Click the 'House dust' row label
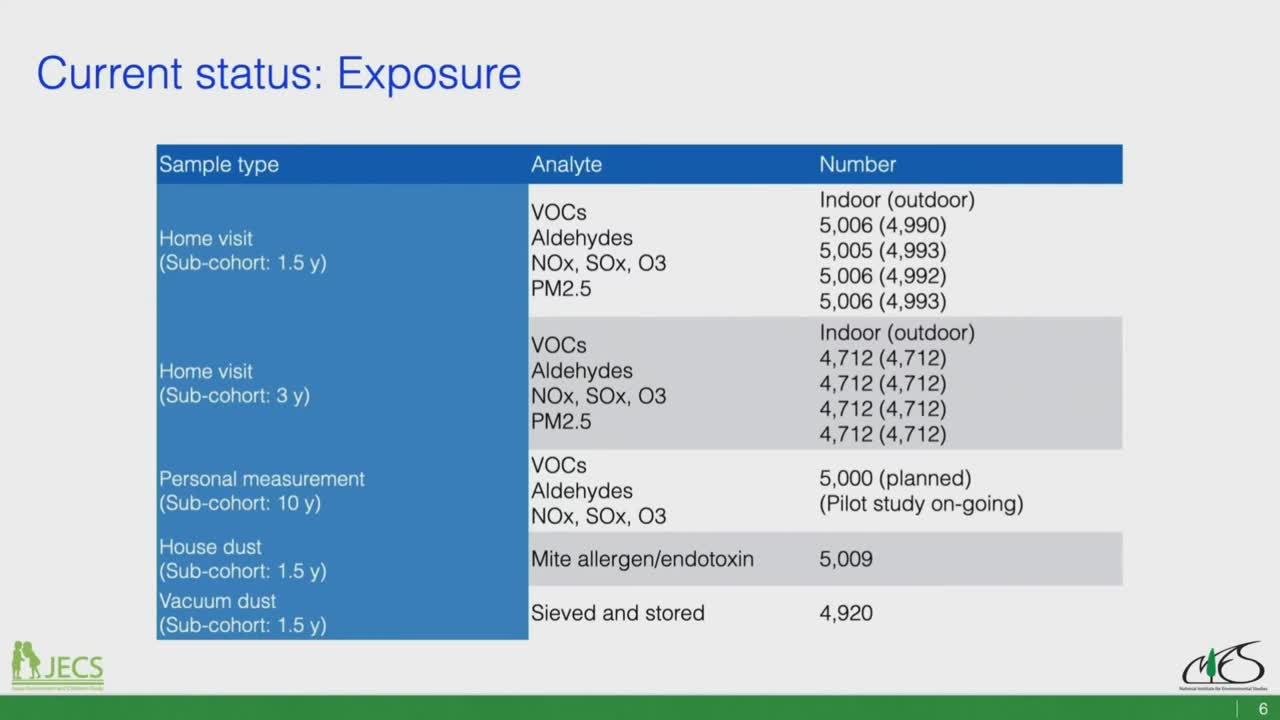Screen dimensions: 1280x720 tap(210, 547)
